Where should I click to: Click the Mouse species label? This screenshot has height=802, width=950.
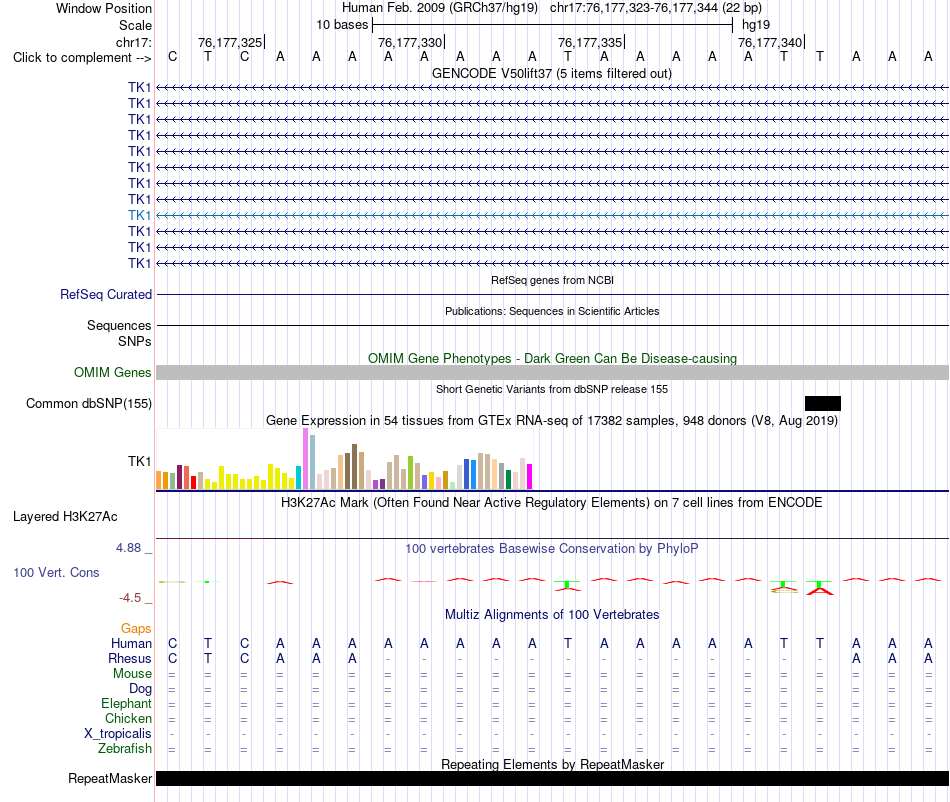pos(132,674)
